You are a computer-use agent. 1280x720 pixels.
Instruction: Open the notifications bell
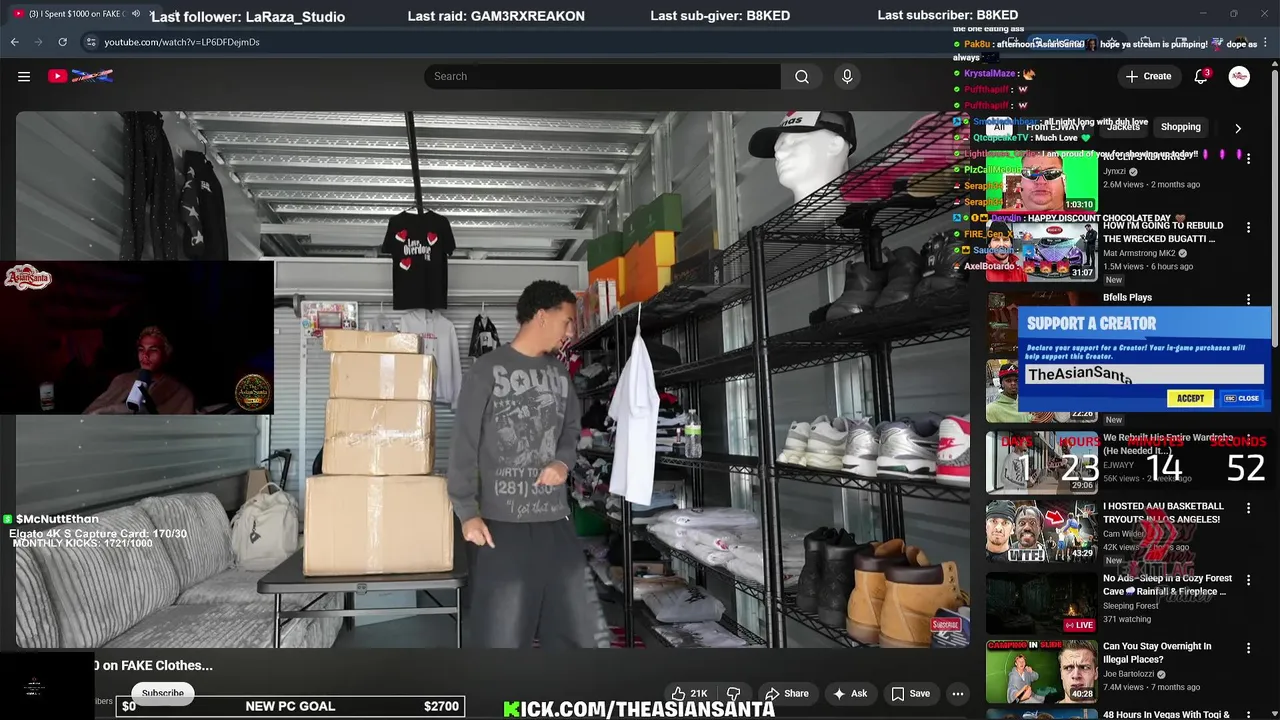pos(1201,76)
